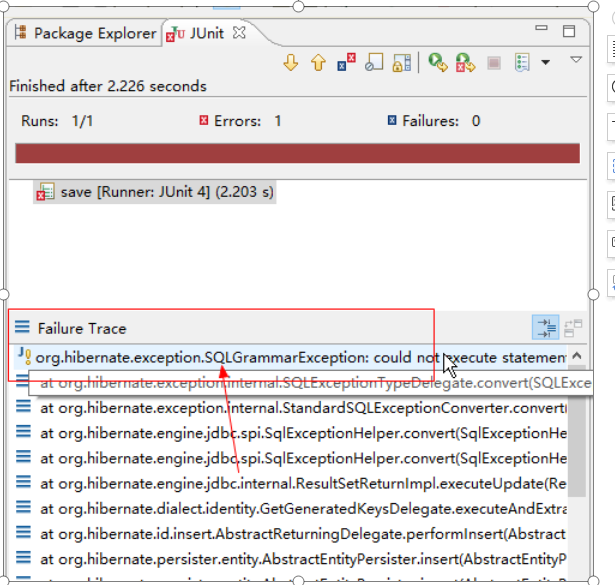Screen dimensions: 615x585
Task: Rerun test failures first icon
Action: [x=465, y=63]
